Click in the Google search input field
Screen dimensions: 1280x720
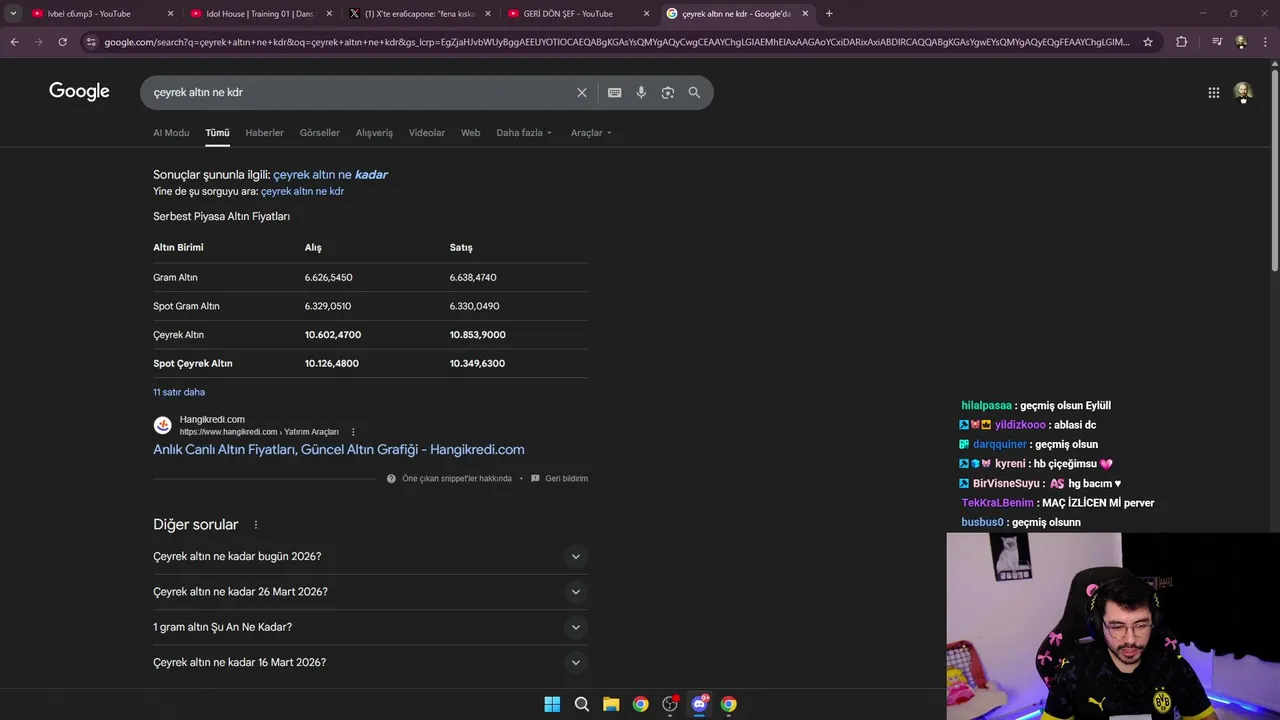tap(360, 92)
